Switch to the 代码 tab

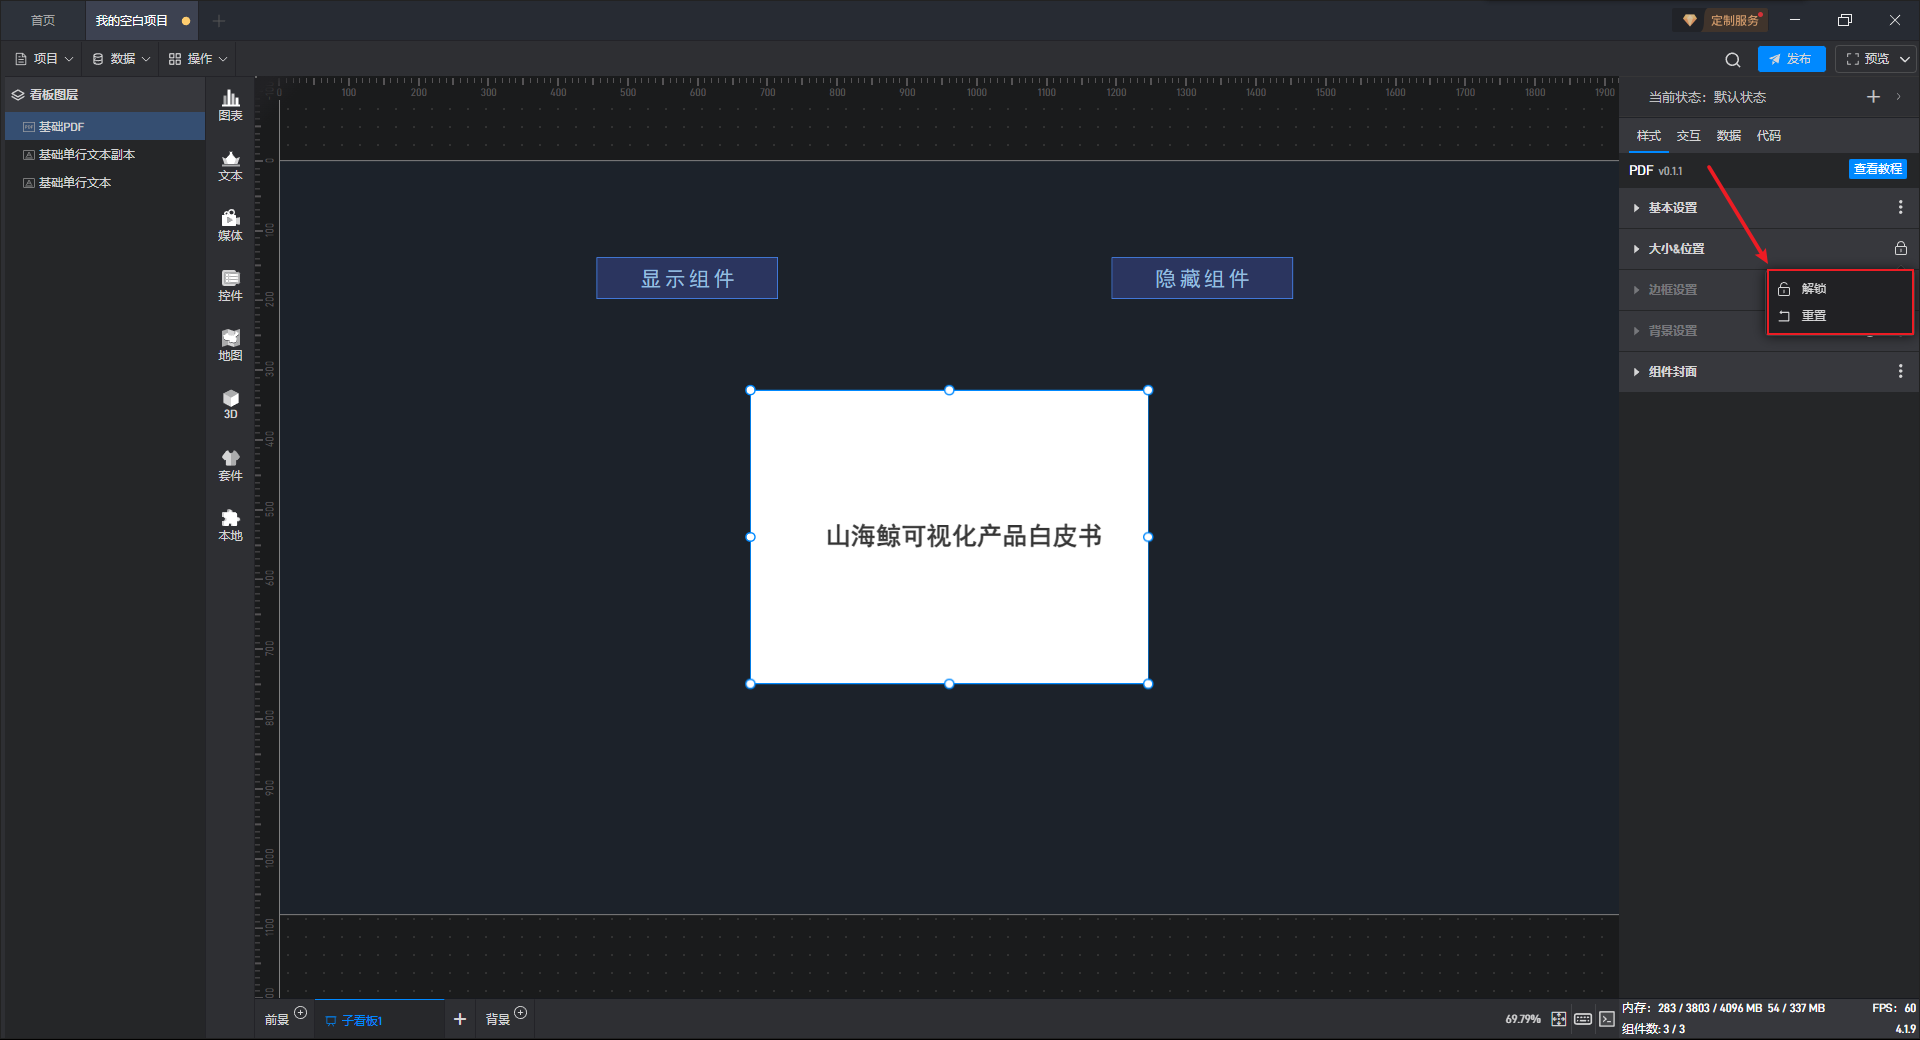[x=1768, y=136]
